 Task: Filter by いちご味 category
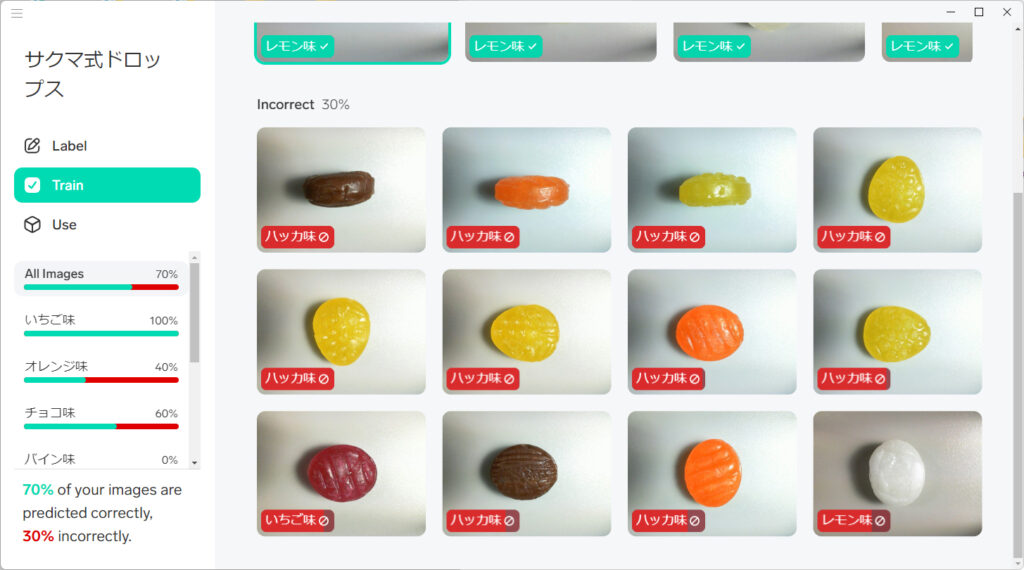click(x=101, y=325)
